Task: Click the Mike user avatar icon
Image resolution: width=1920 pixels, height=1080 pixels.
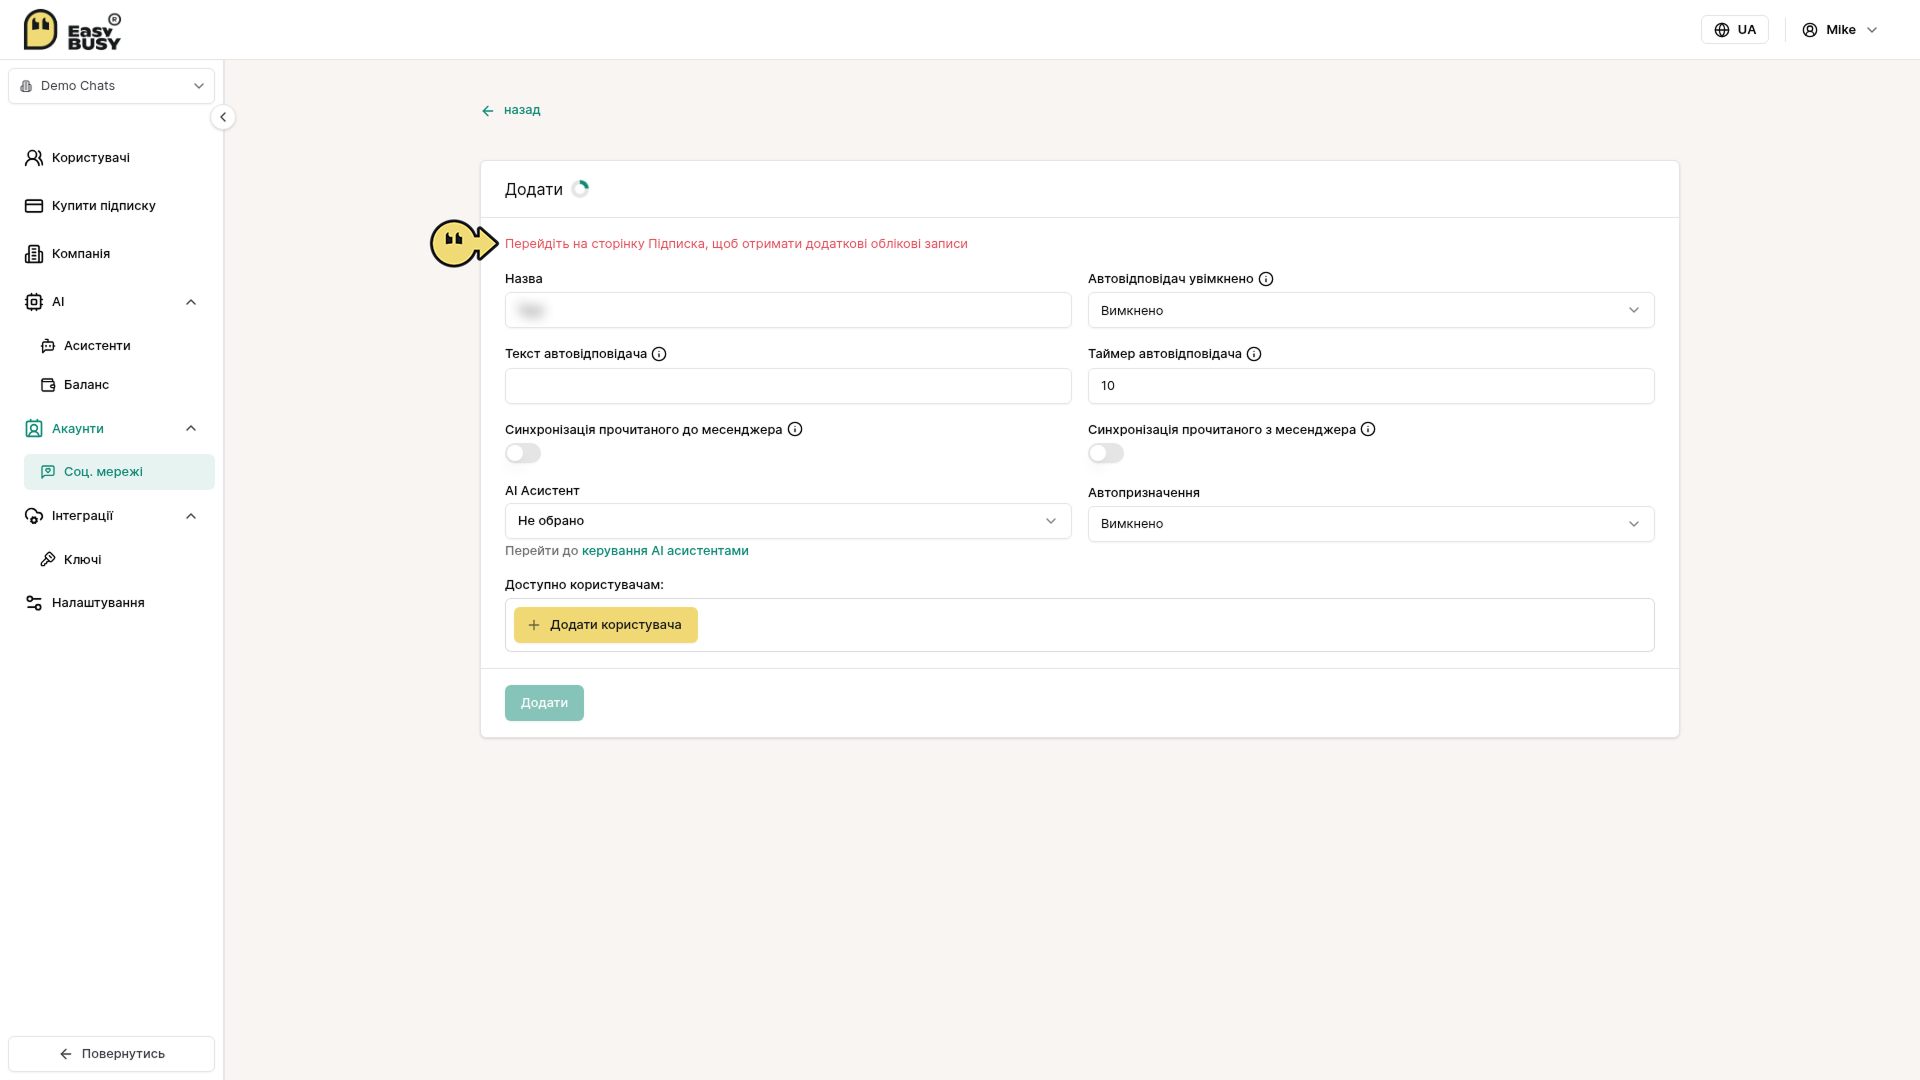Action: 1810,30
